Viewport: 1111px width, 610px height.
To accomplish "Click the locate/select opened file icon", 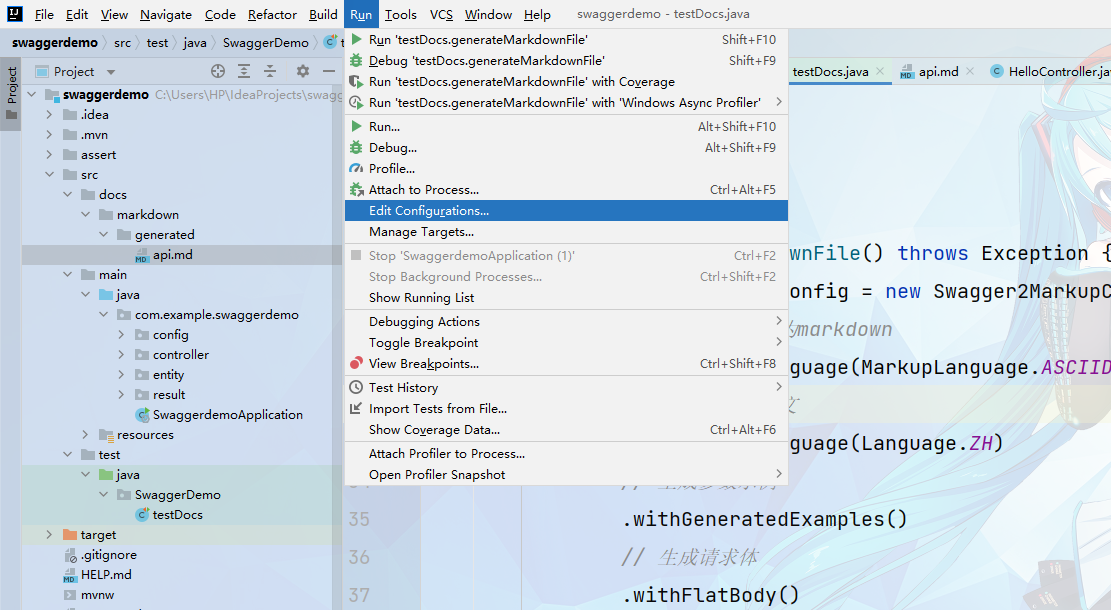I will click(218, 71).
